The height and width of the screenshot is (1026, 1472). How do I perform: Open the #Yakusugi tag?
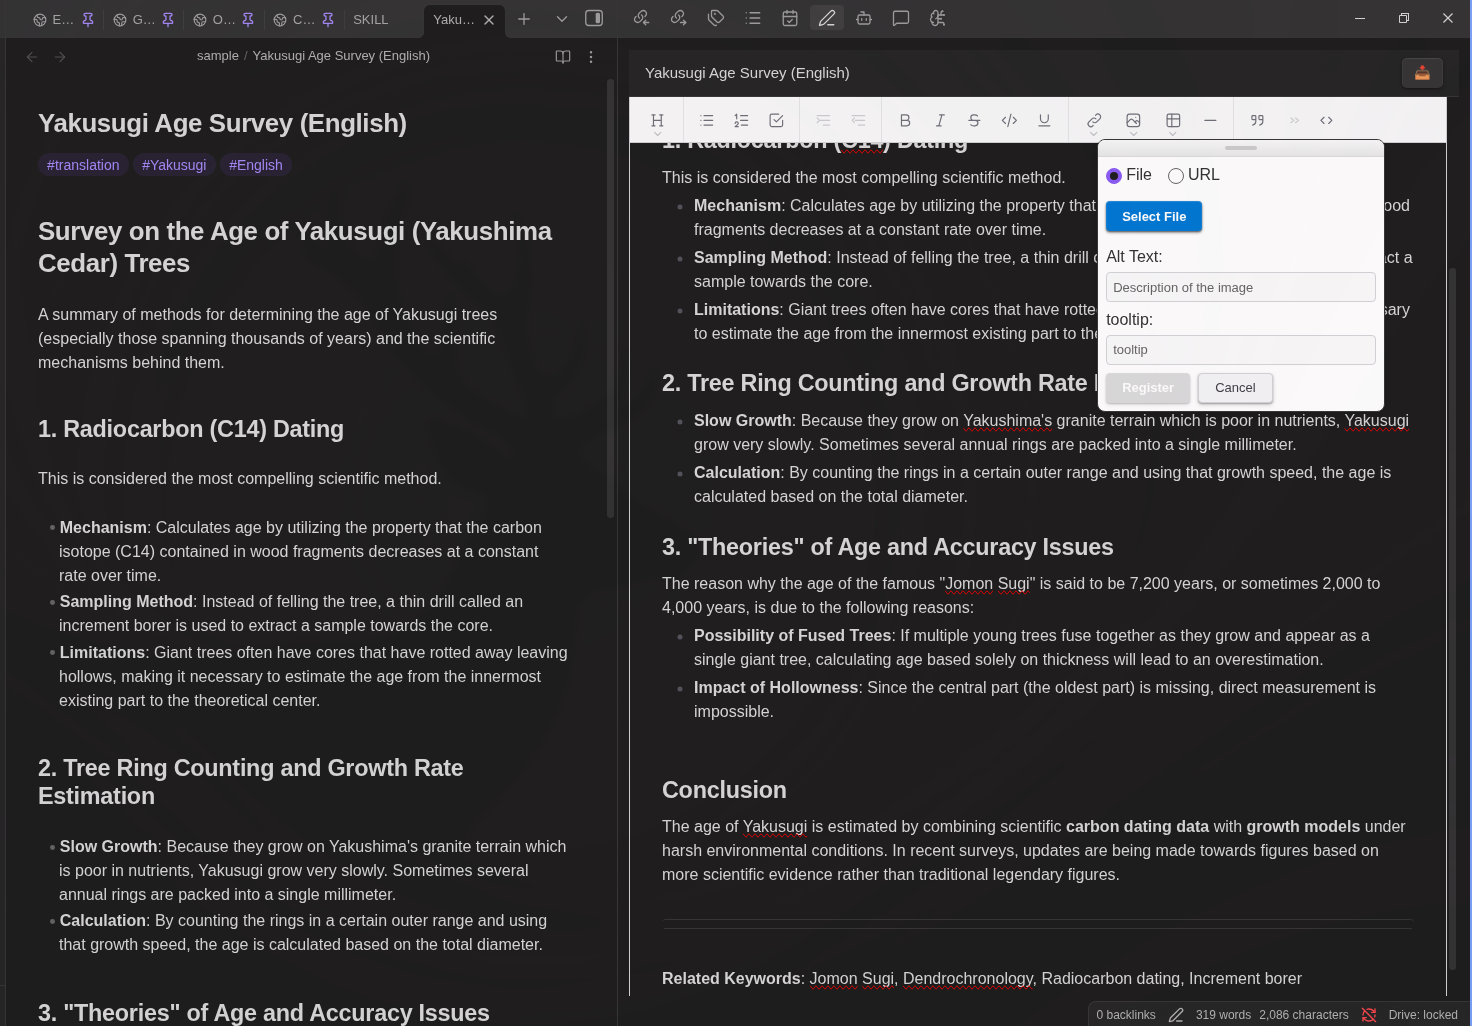point(174,165)
